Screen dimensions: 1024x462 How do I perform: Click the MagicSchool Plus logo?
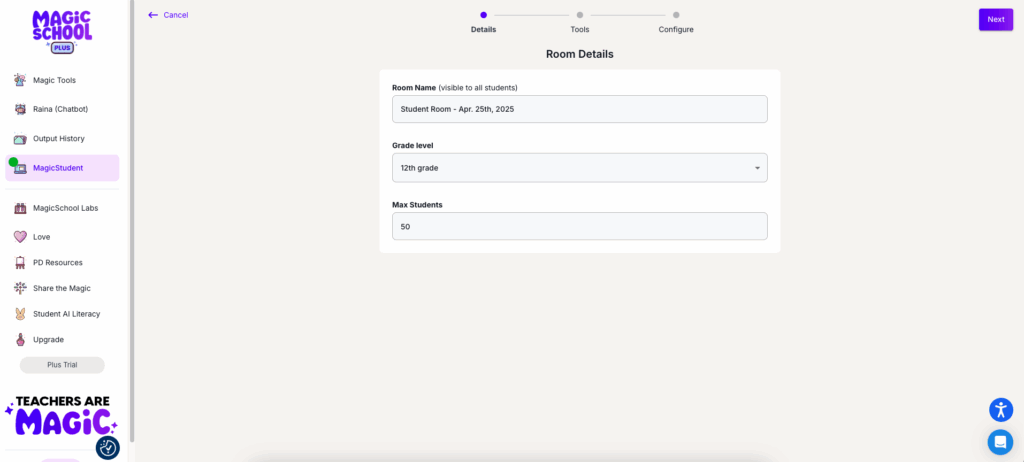click(x=62, y=31)
